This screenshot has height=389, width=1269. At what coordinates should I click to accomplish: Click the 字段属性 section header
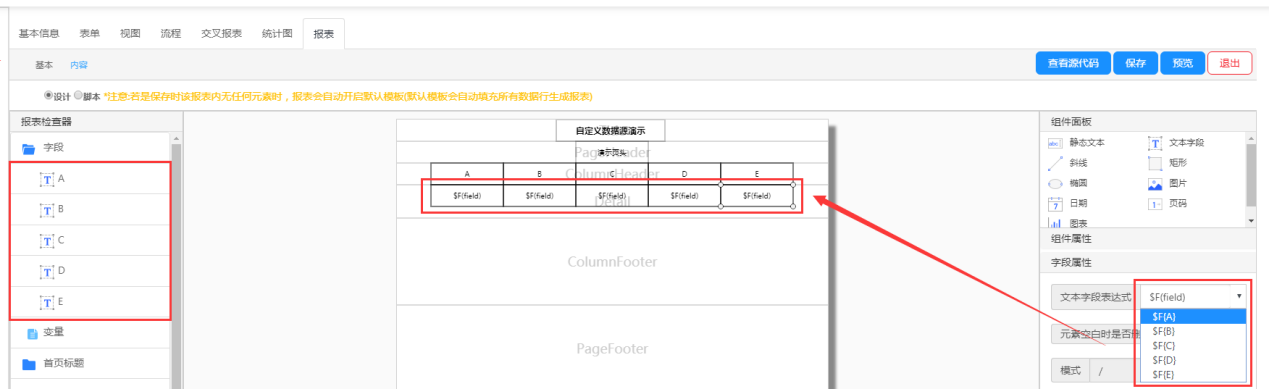(1147, 262)
